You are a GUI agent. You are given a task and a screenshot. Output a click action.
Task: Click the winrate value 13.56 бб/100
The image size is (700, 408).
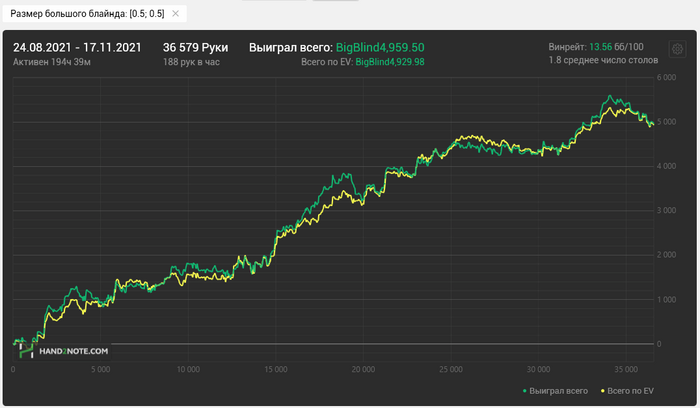616,47
